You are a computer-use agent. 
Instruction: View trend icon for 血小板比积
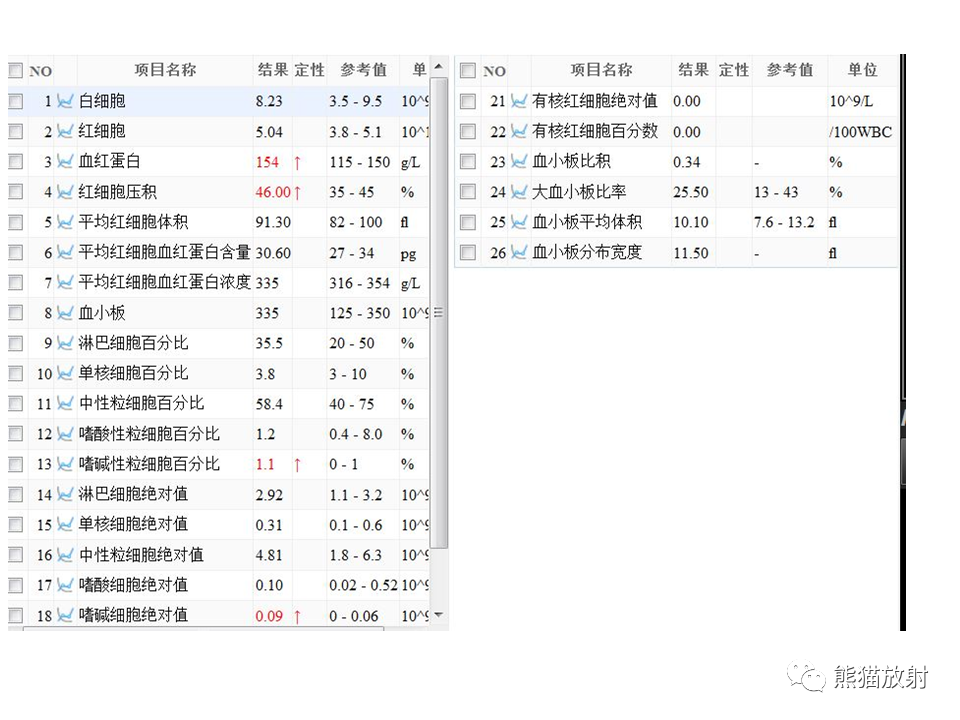point(519,162)
